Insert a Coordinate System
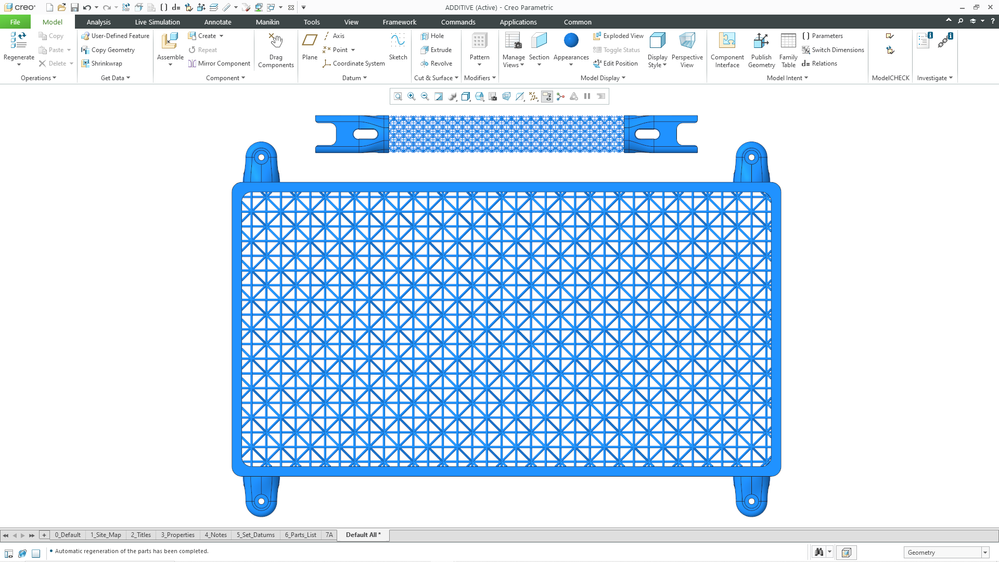Screen dimensions: 999x562 354,64
